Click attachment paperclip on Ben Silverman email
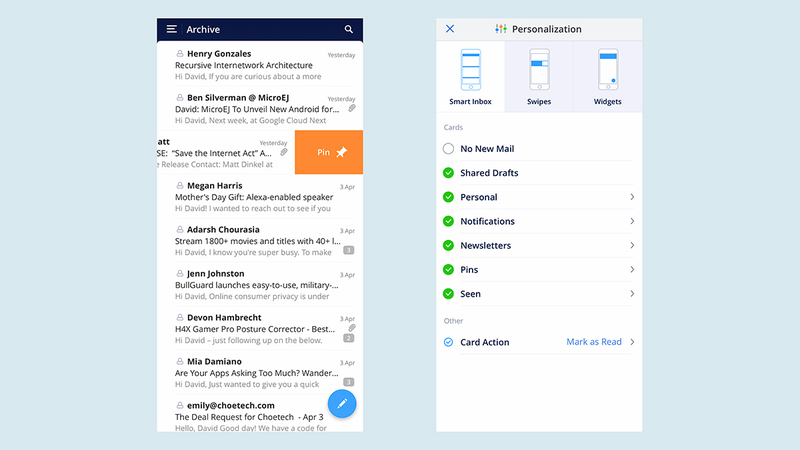Screen dimensions: 800x450 click(x=352, y=109)
